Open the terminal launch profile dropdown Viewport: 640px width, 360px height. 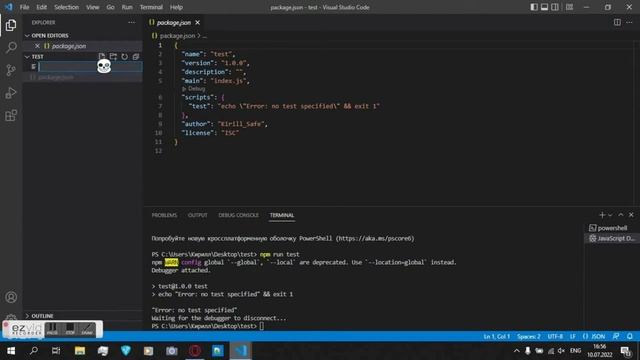(610, 215)
